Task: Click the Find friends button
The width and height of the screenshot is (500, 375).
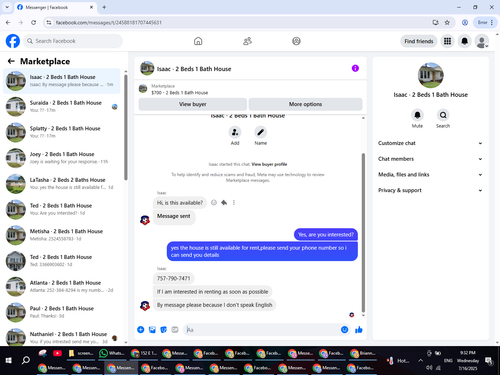Action: [x=419, y=41]
